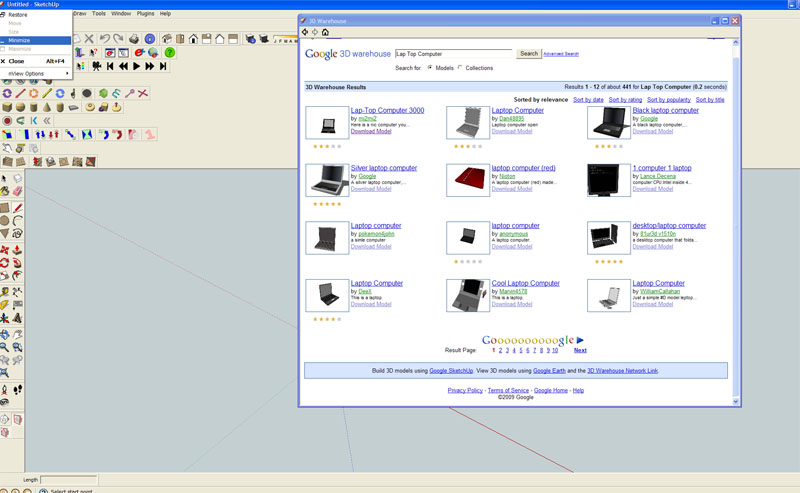
Task: Click the 3D Warehouse vertical scrollbar
Action: (x=736, y=221)
